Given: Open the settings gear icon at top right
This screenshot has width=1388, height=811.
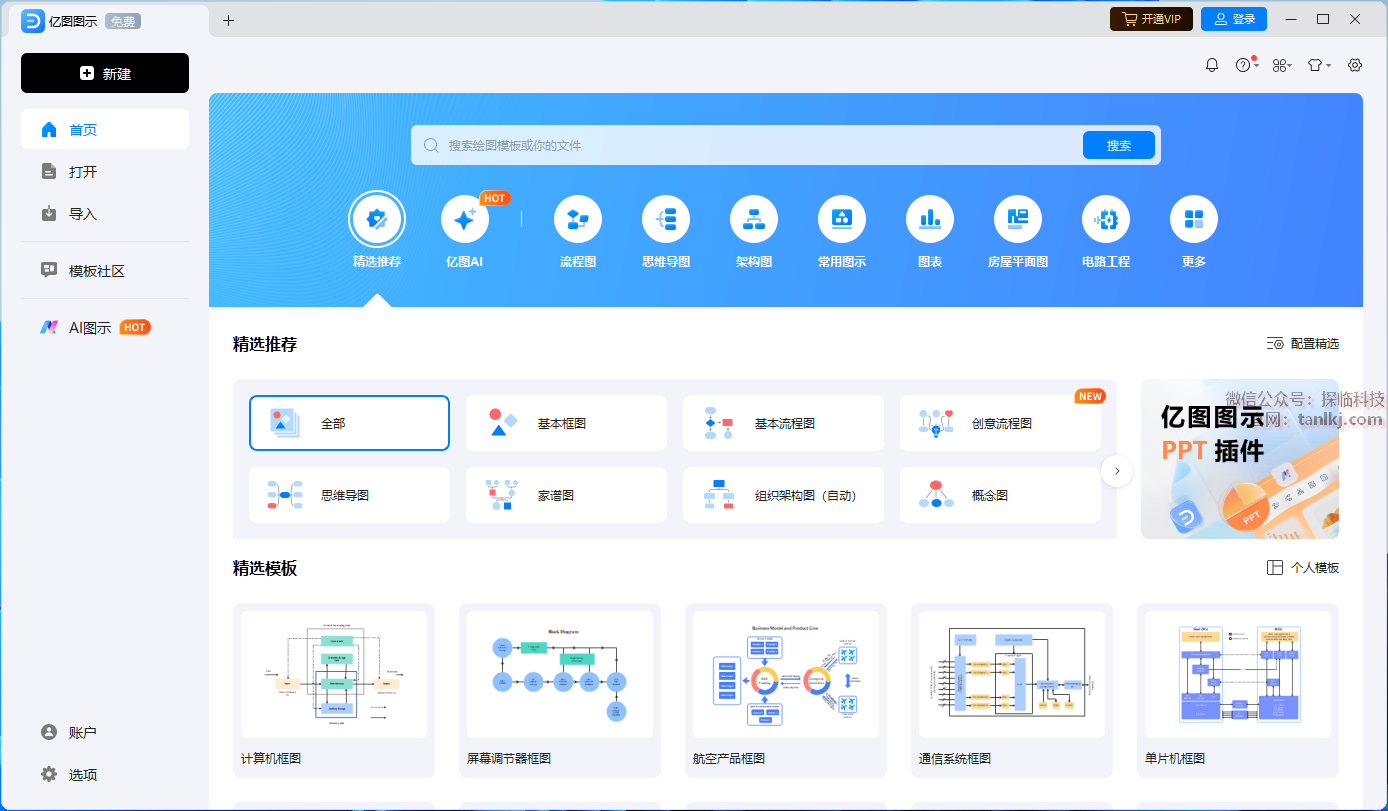Looking at the screenshot, I should tap(1355, 65).
